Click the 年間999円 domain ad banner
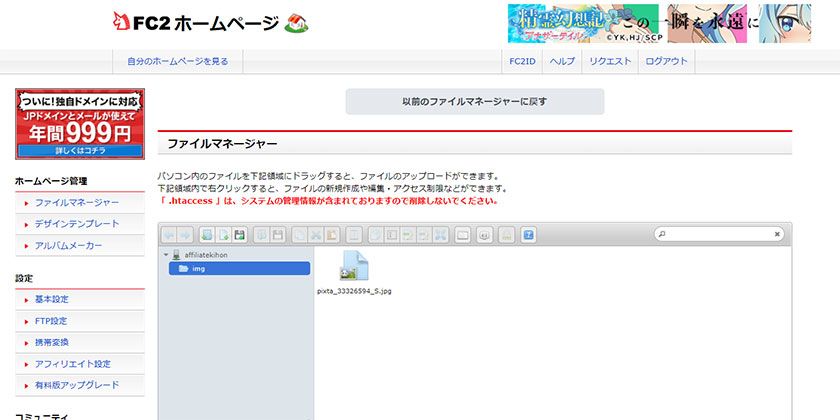 coord(80,124)
